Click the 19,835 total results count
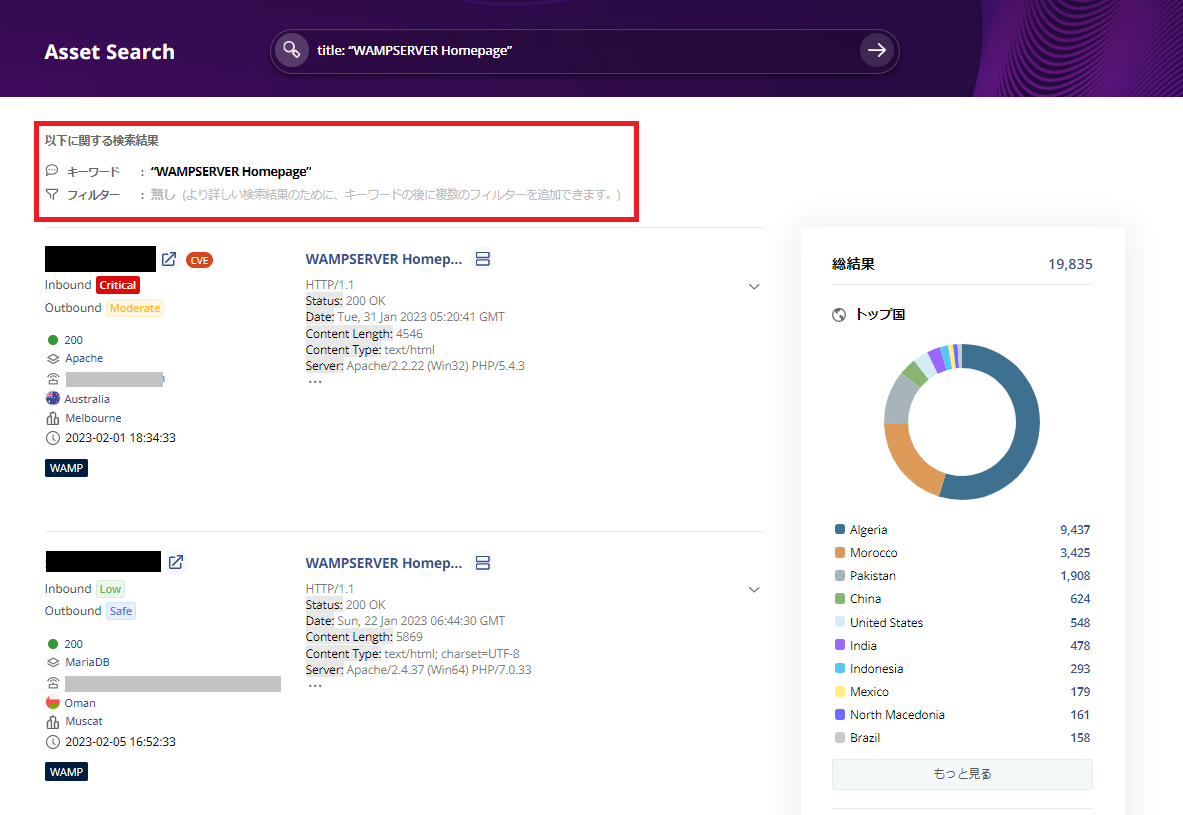 (1070, 264)
